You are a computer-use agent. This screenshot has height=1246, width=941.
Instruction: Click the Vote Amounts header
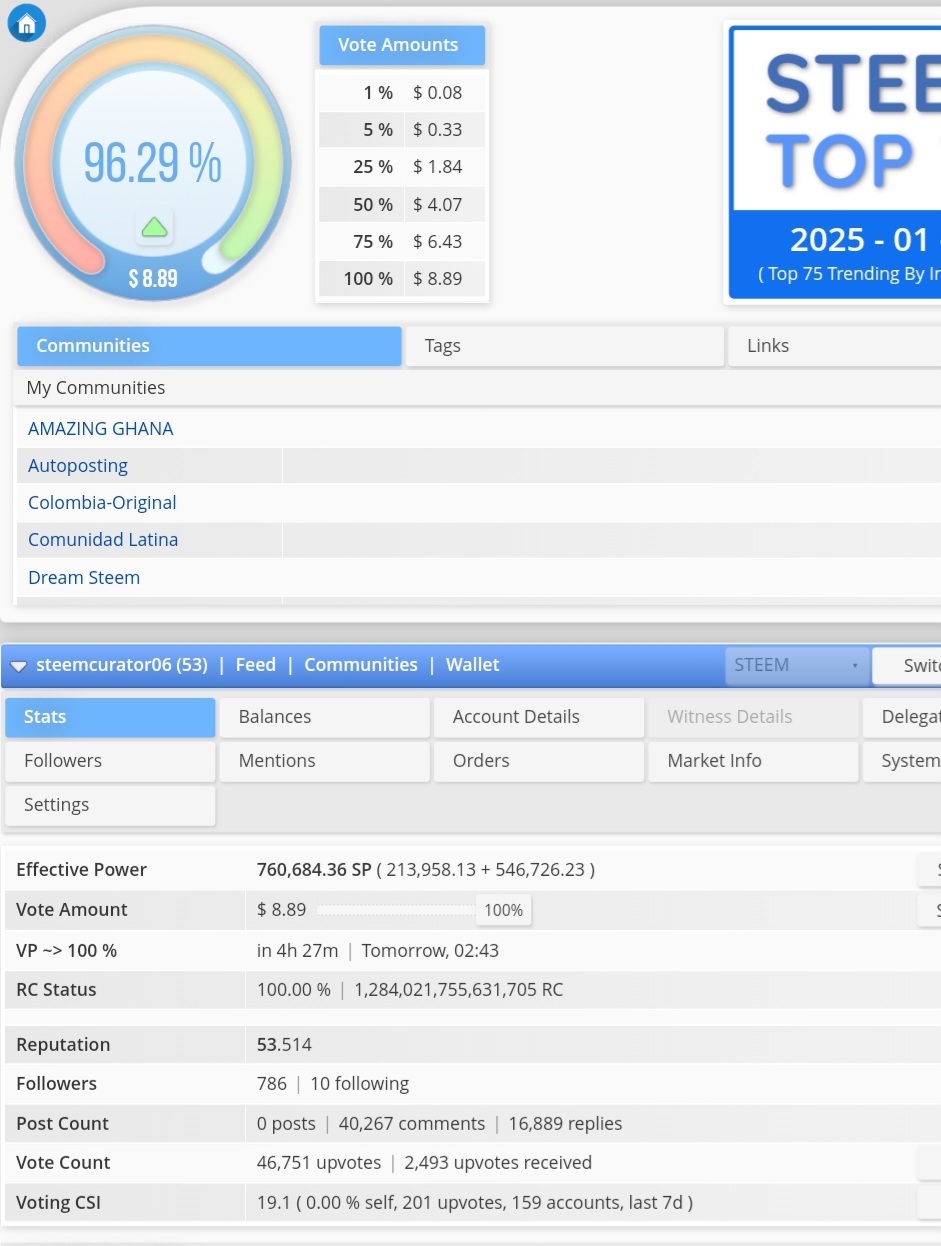point(402,45)
